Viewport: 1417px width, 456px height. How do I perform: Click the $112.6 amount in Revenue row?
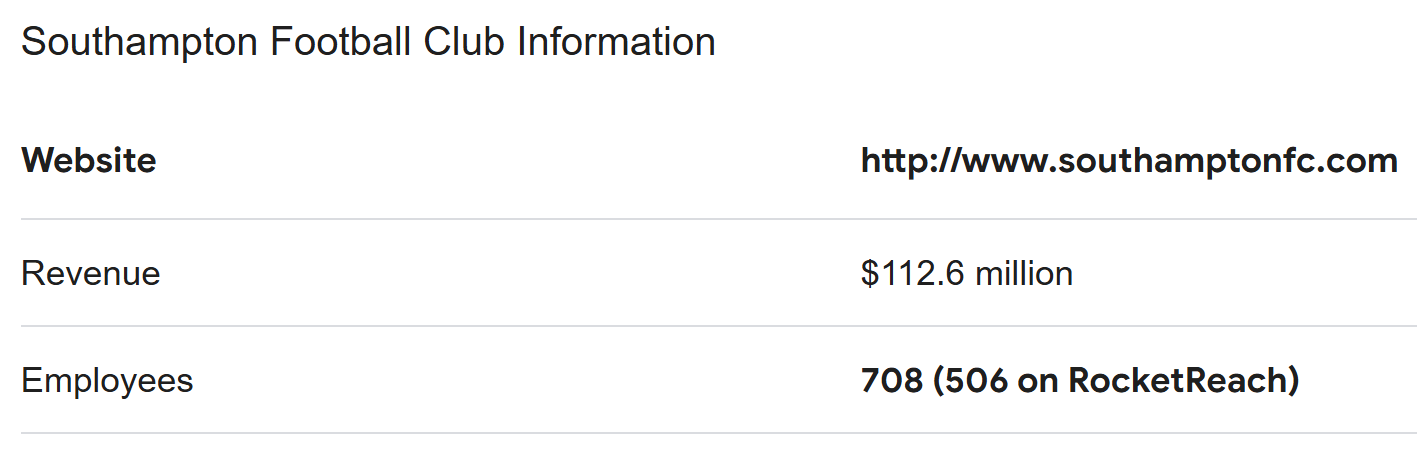(912, 273)
